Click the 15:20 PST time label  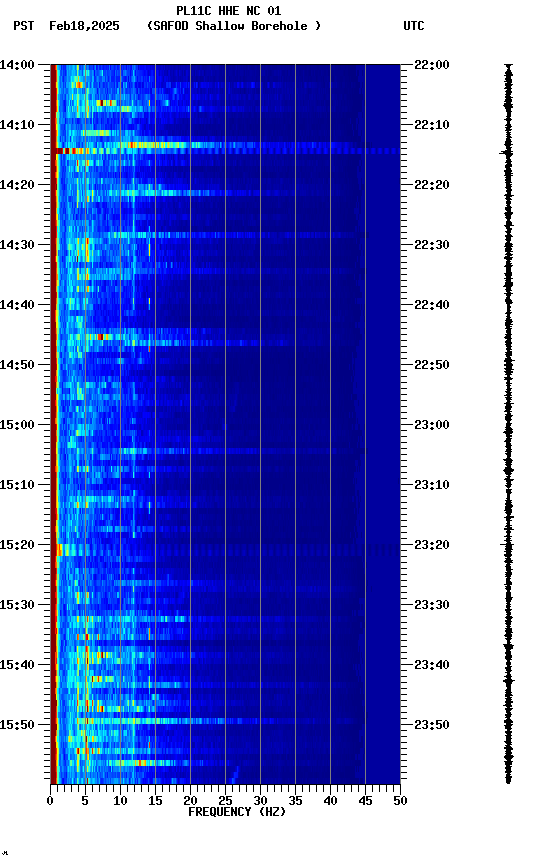pyautogui.click(x=17, y=546)
